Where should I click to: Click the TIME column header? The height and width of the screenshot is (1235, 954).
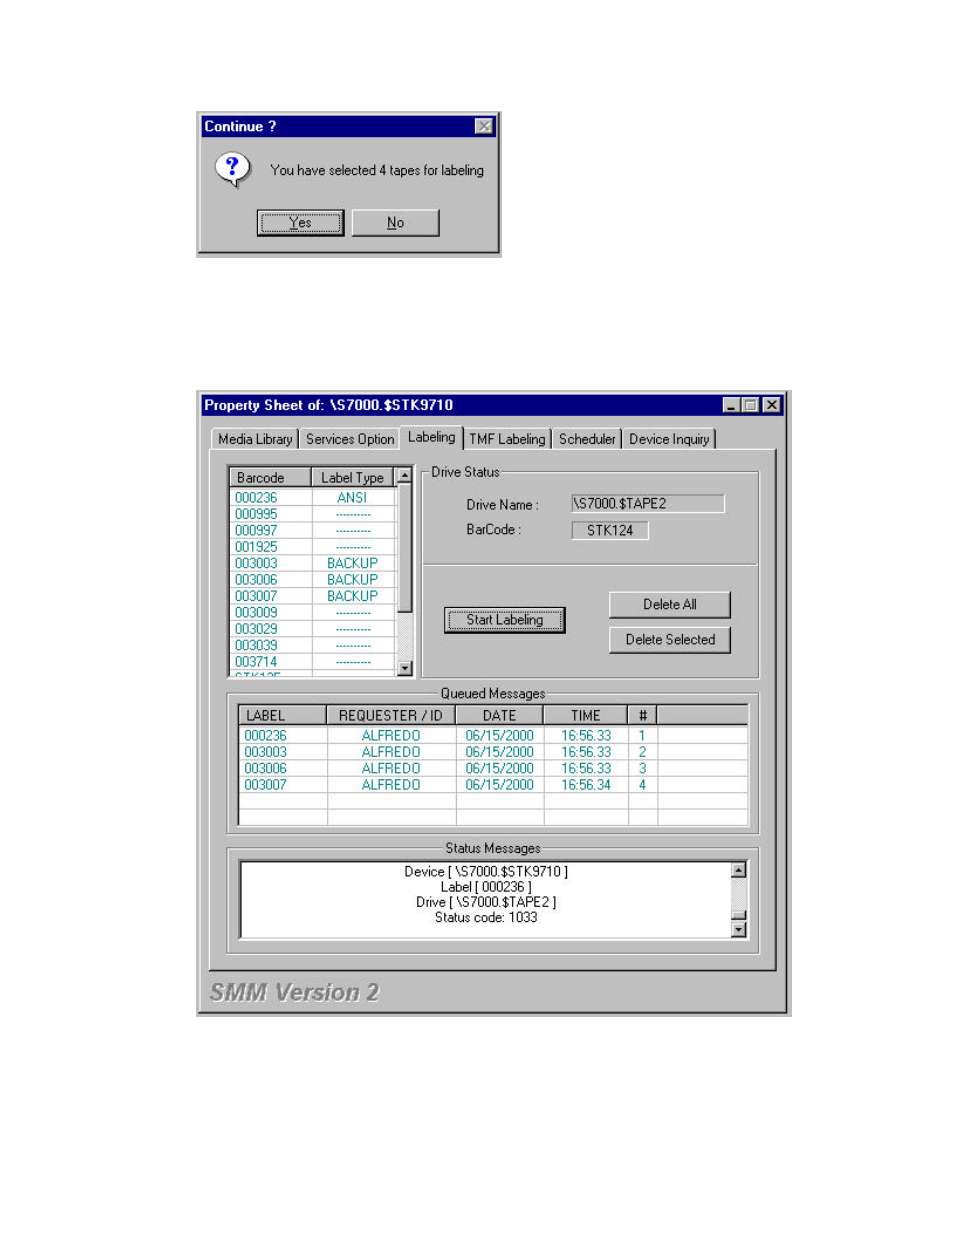(586, 715)
